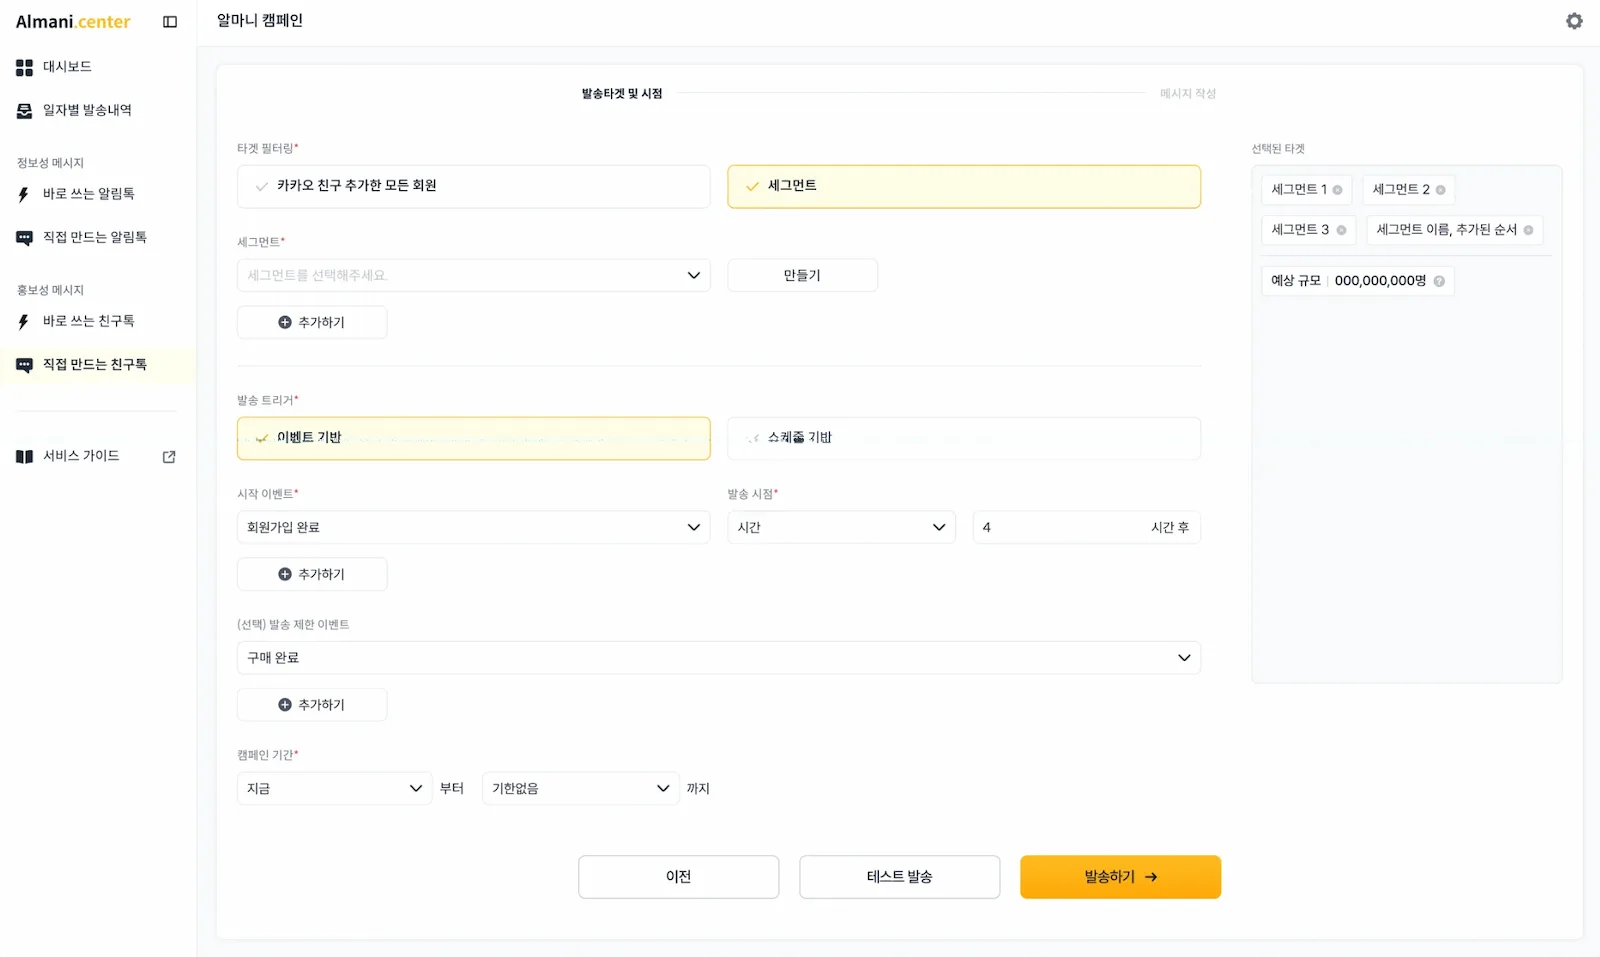Open the 시간 unit dropdown
The height and width of the screenshot is (957, 1600).
click(841, 527)
